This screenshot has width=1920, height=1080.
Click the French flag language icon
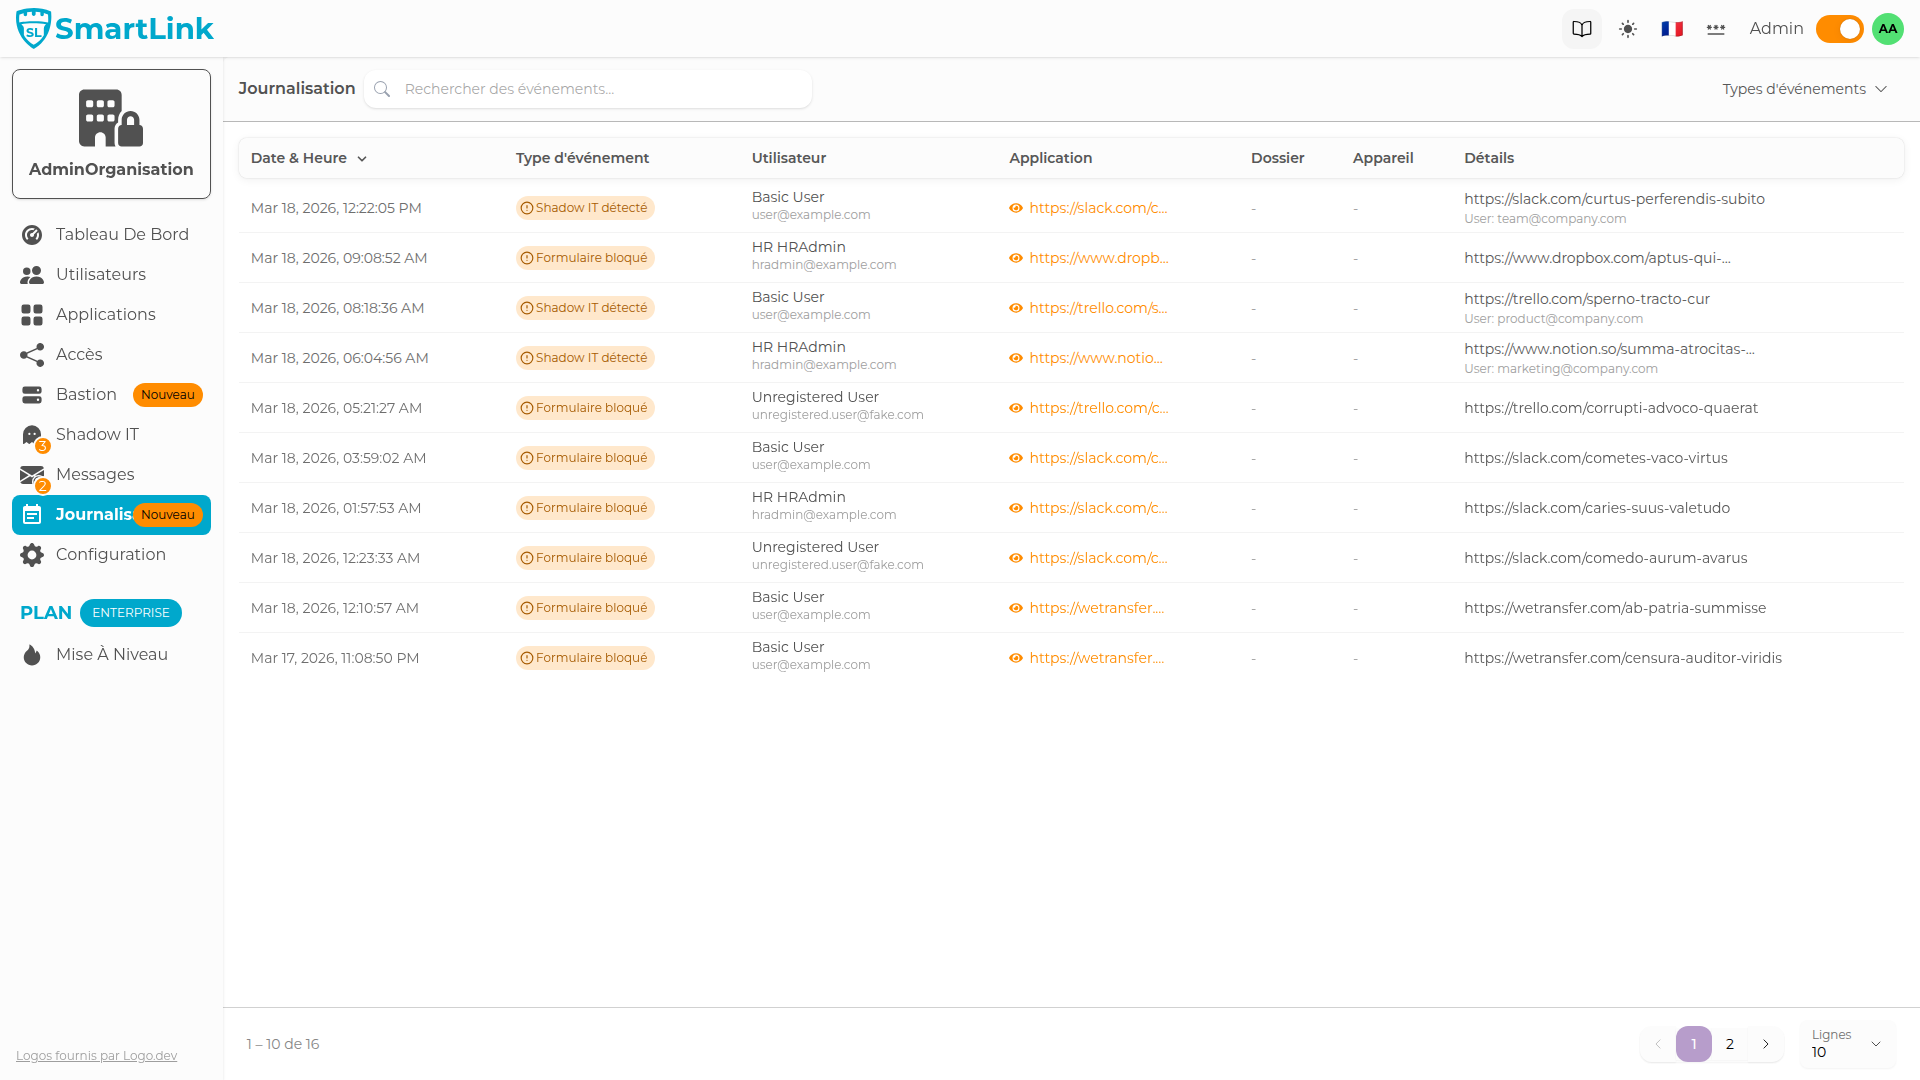1671,28
